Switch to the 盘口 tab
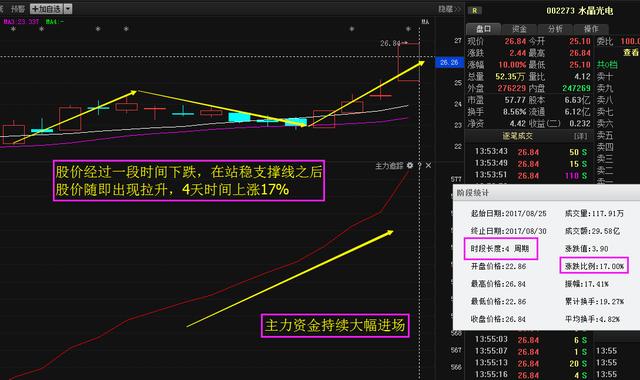The height and width of the screenshot is (380, 640). (x=483, y=29)
